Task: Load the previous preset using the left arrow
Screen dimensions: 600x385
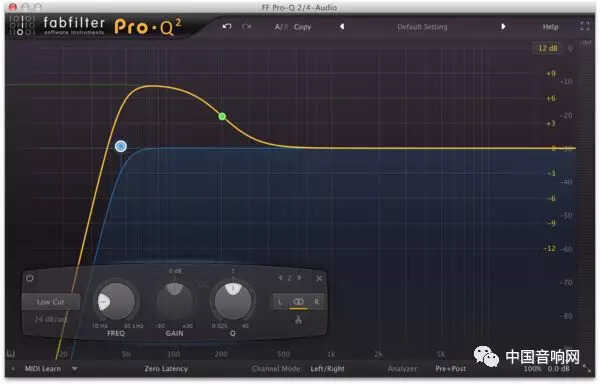Action: (342, 26)
